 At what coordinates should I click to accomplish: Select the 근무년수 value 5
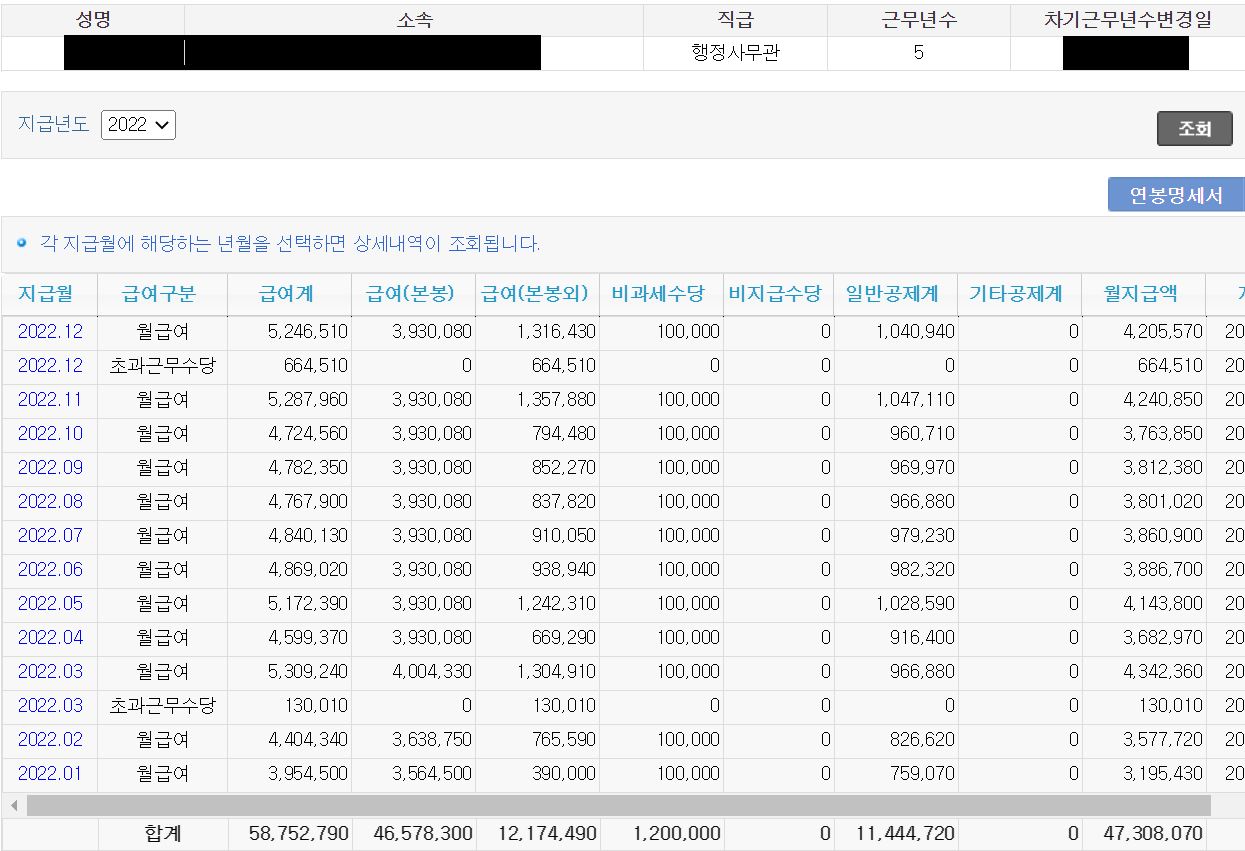[918, 53]
